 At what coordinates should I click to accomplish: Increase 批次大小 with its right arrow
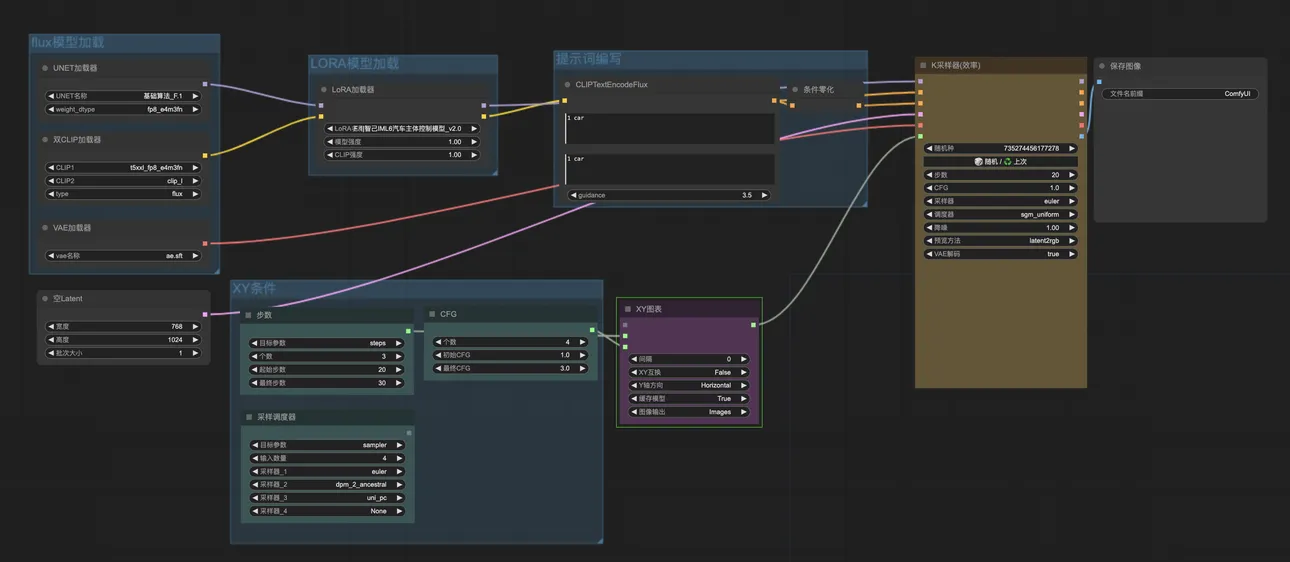(x=196, y=353)
